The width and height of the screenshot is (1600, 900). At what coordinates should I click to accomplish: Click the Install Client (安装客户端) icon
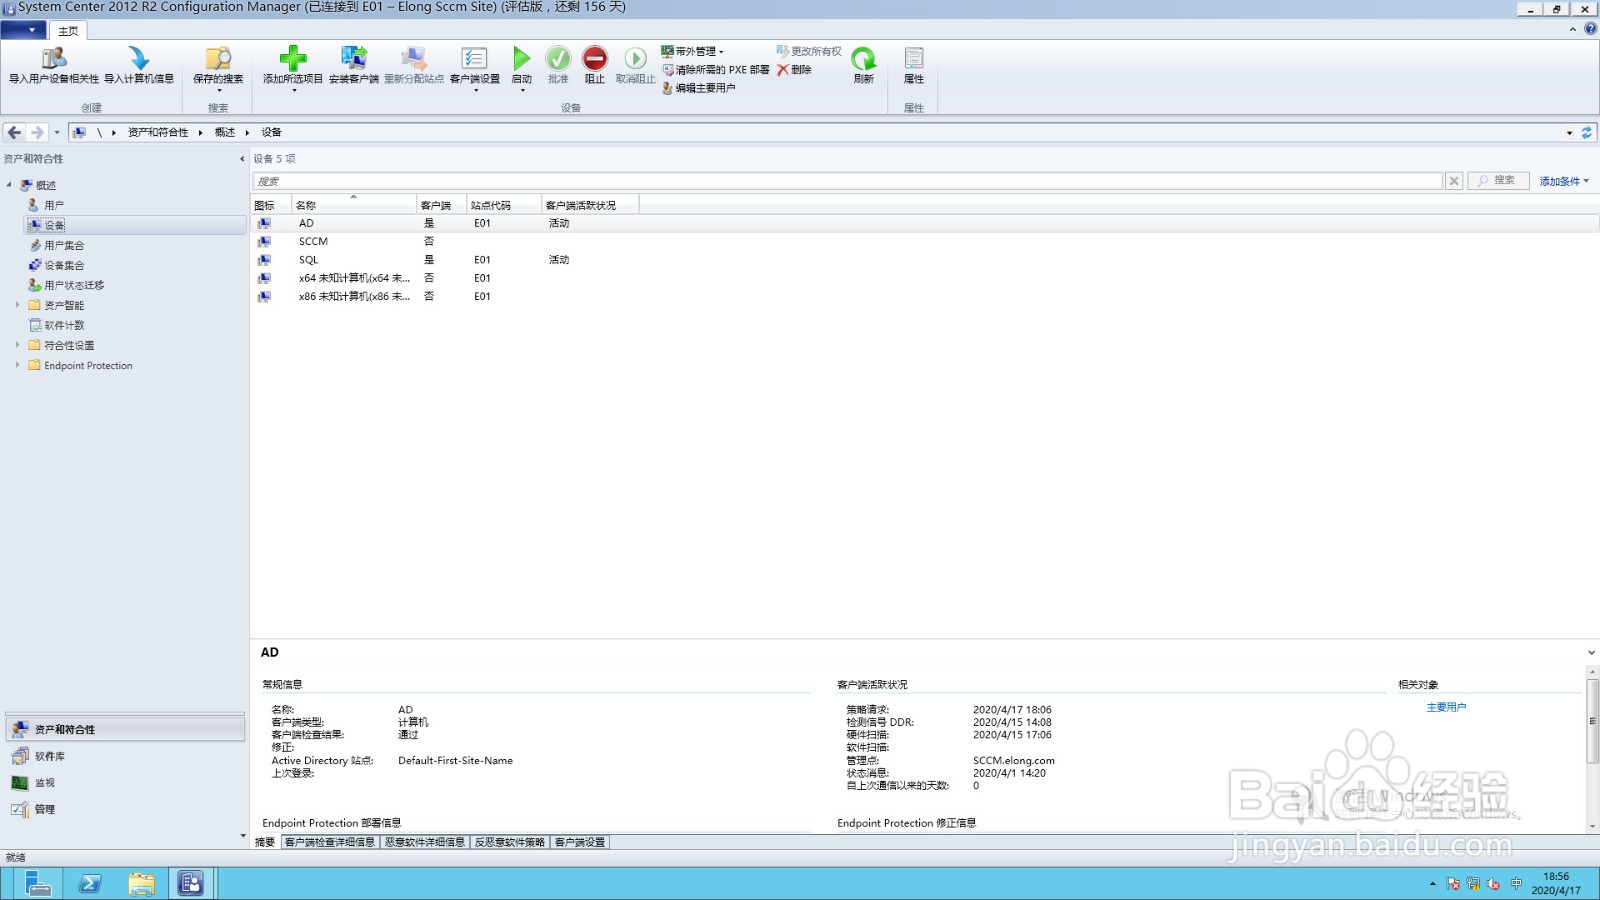coord(354,58)
